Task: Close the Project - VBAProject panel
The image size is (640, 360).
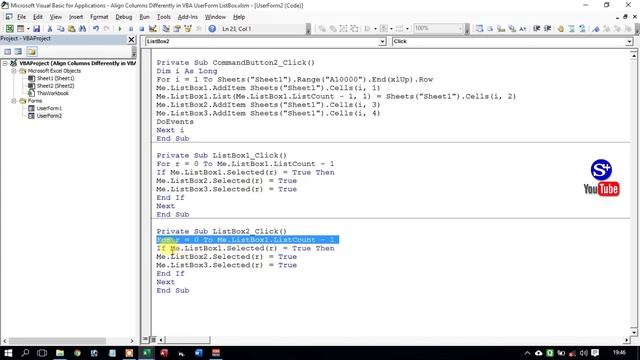Action: click(131, 40)
